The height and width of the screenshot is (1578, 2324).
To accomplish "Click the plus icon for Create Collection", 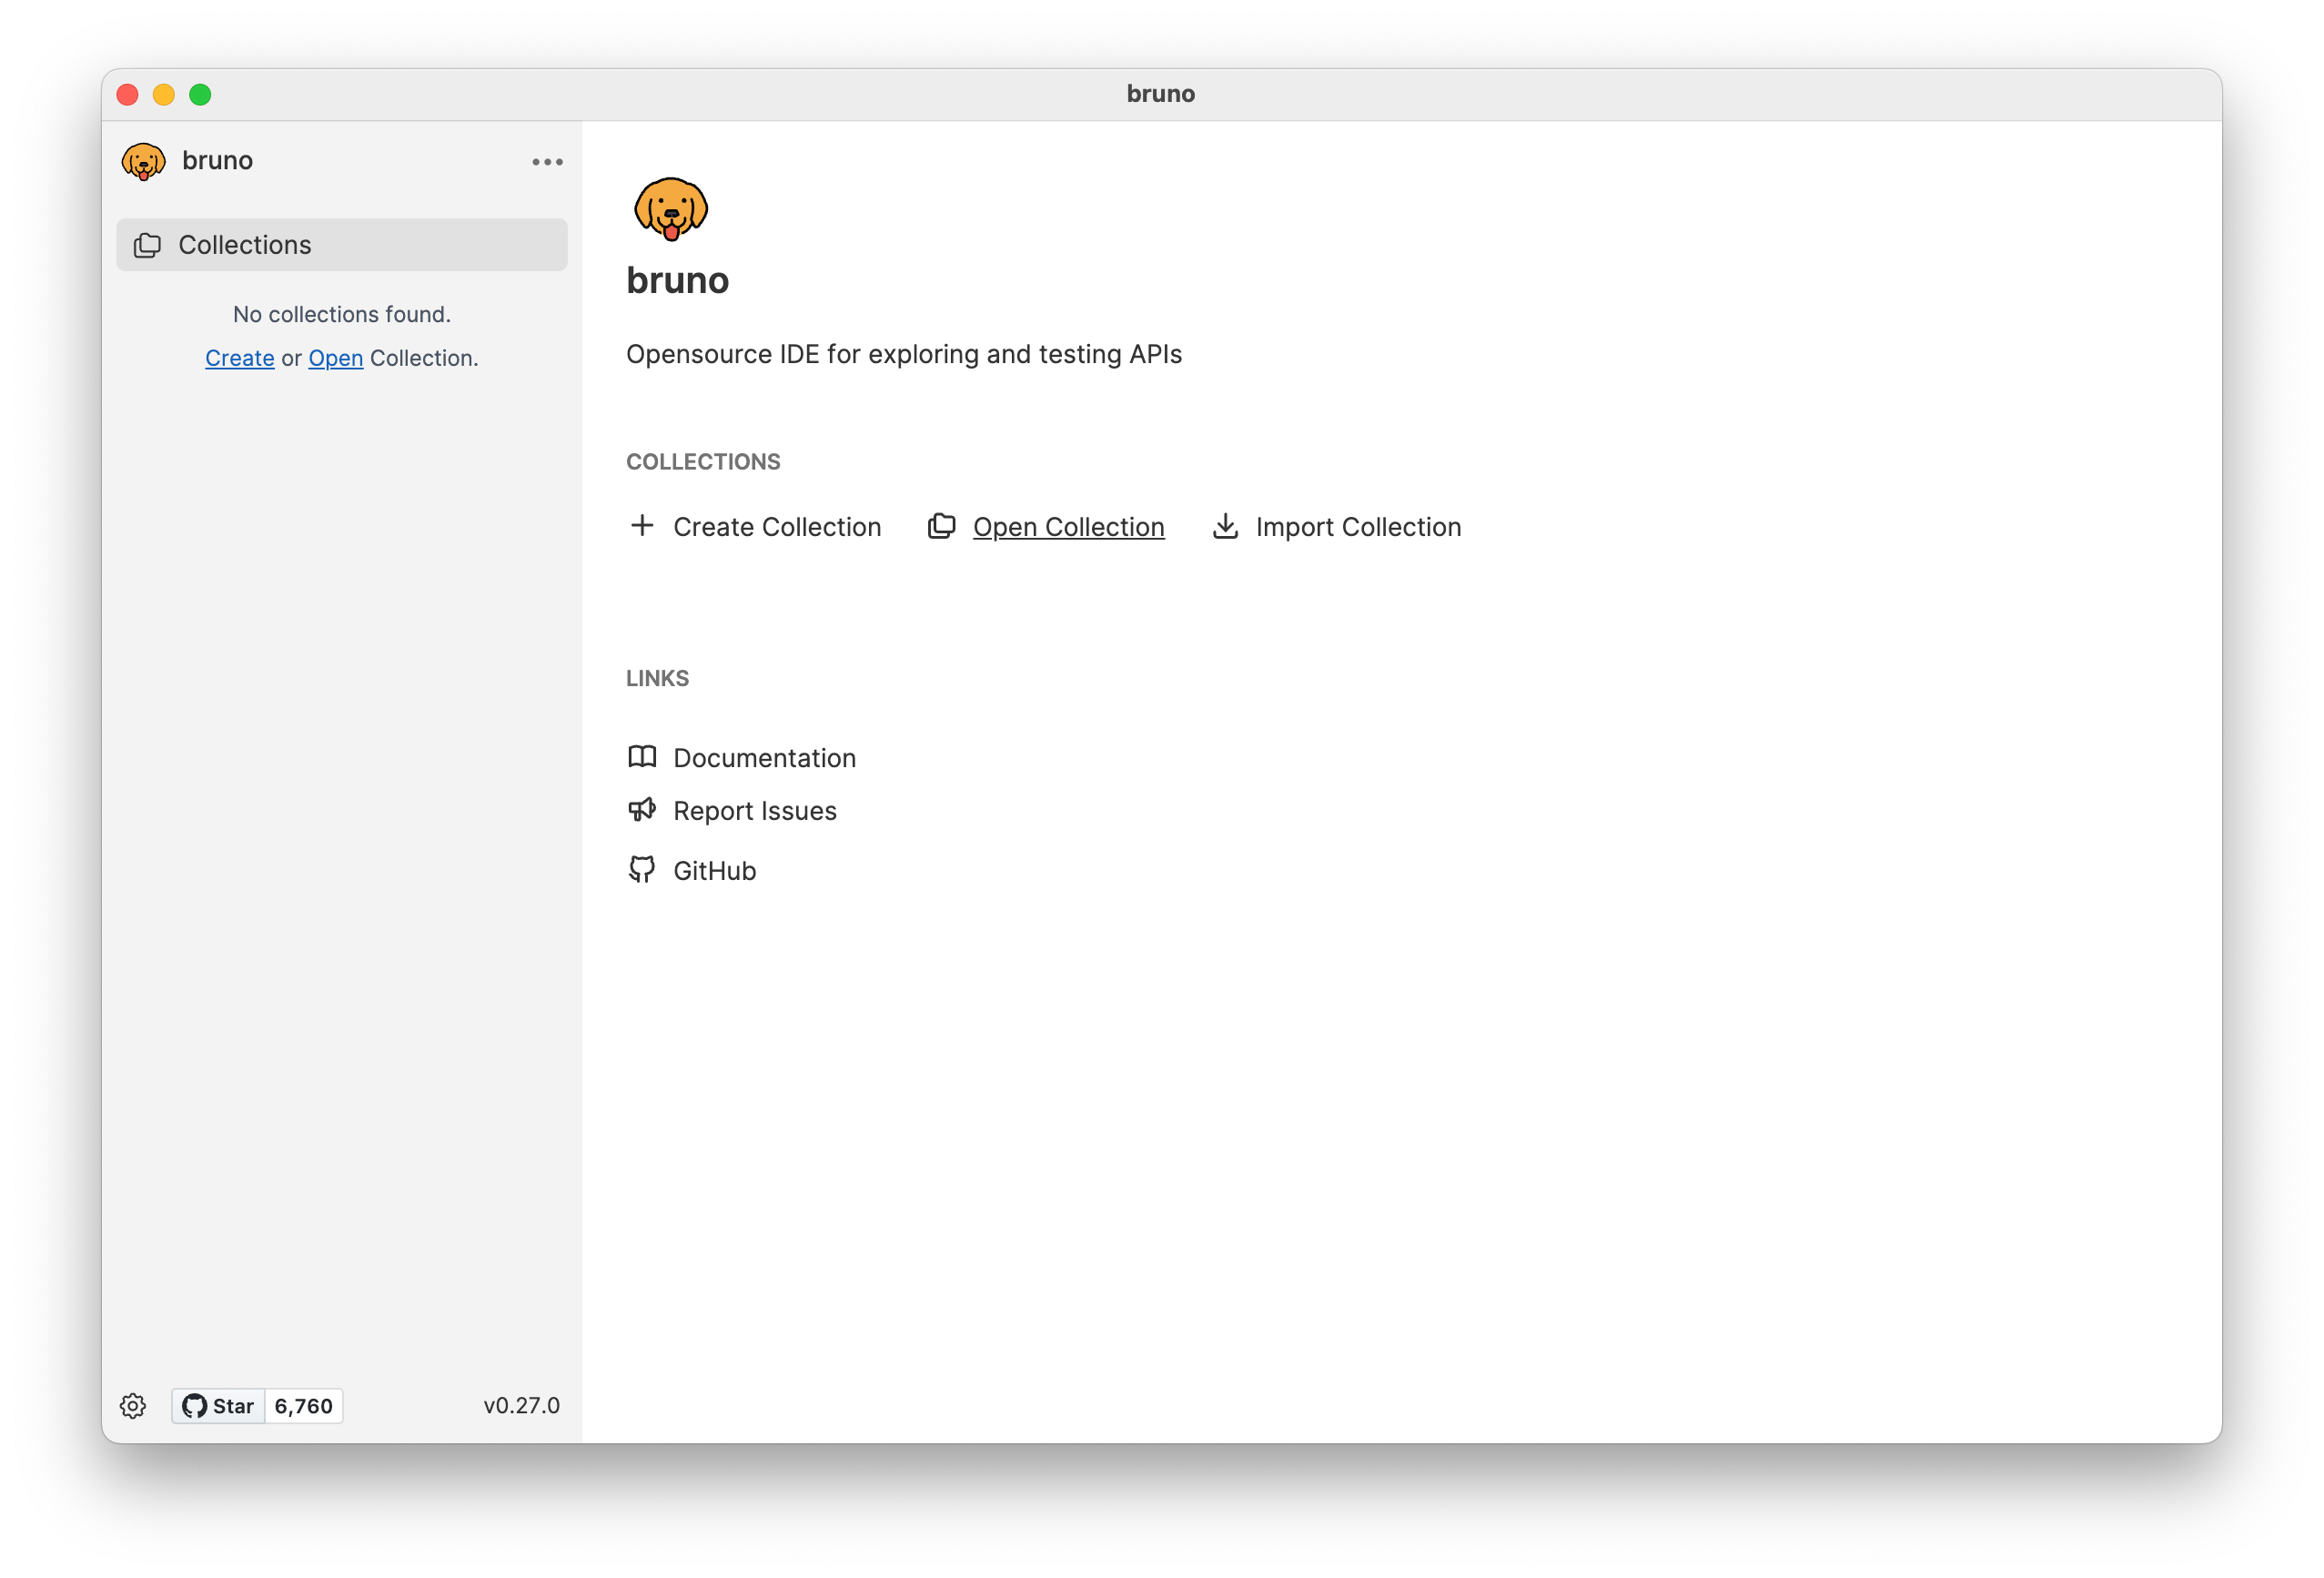I will coord(642,526).
